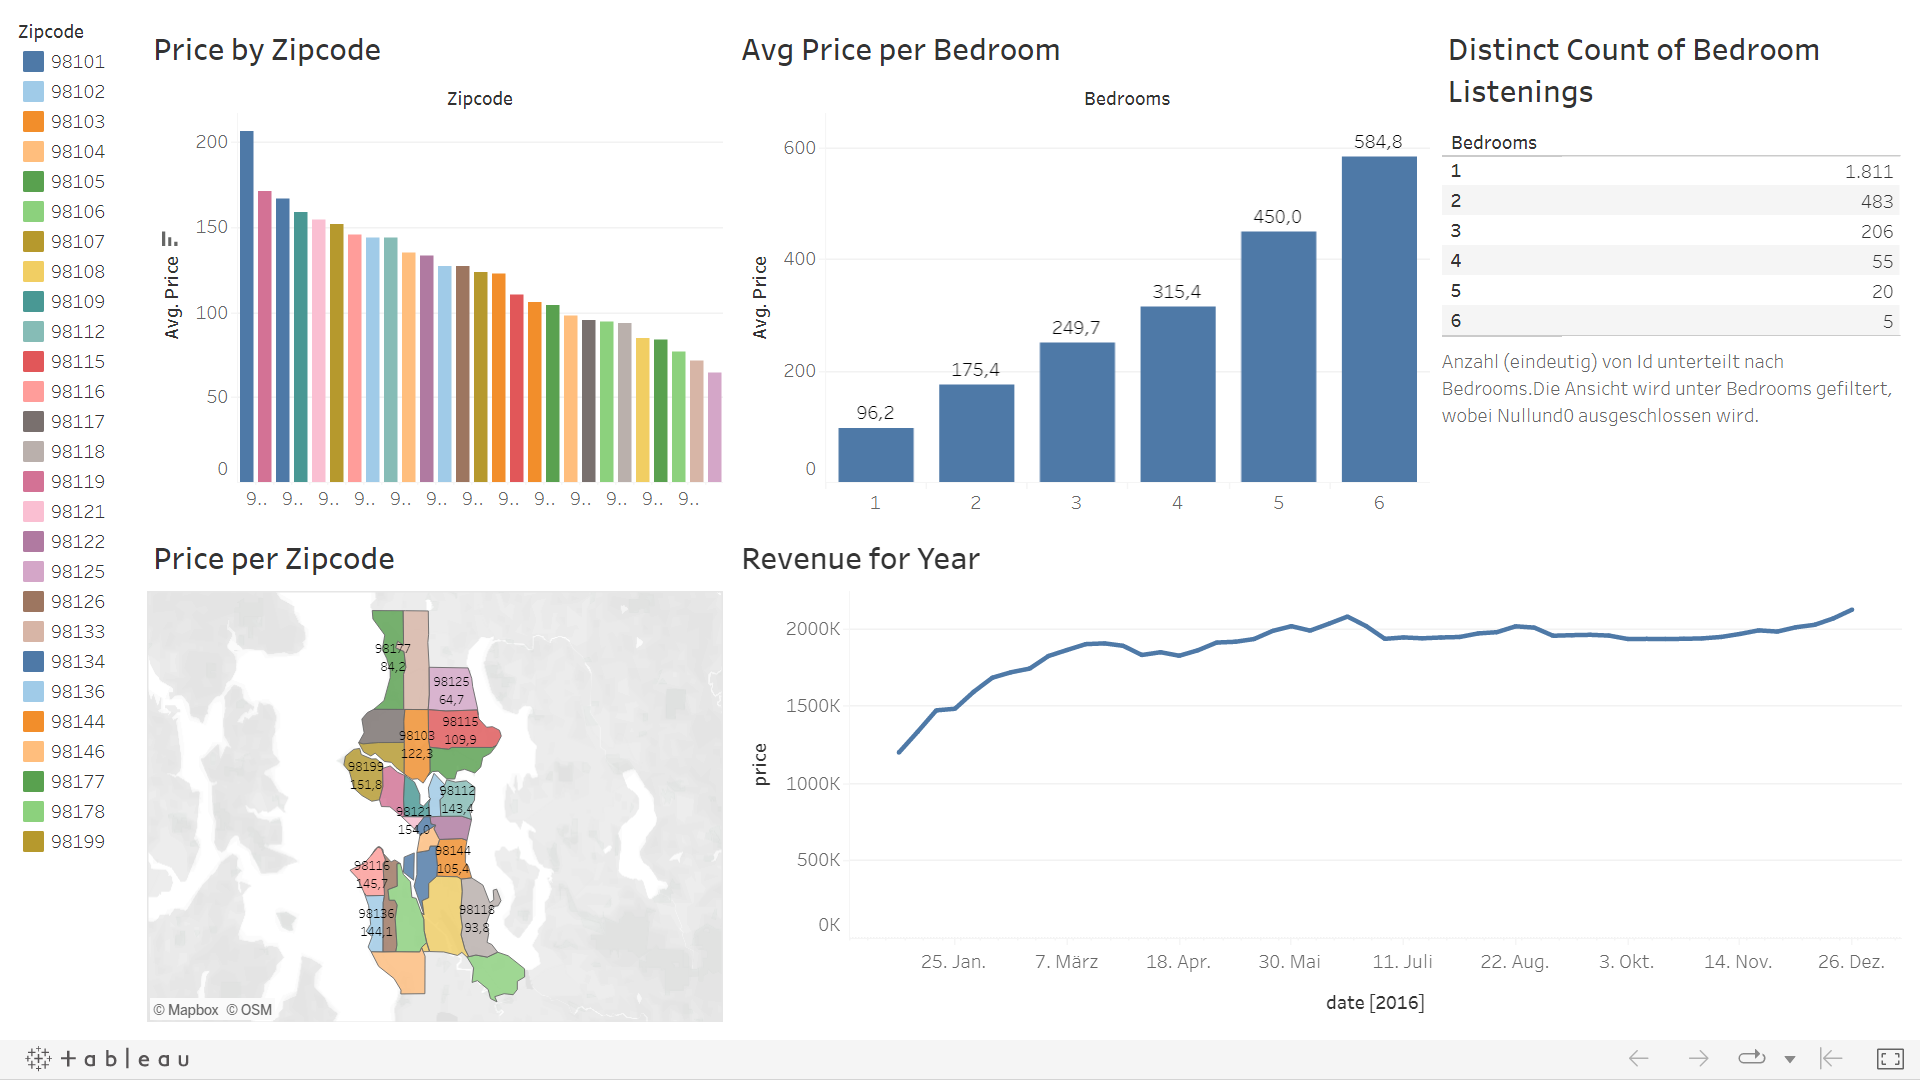Select the bar labeled 175,4
The image size is (1920, 1080).
tap(976, 433)
